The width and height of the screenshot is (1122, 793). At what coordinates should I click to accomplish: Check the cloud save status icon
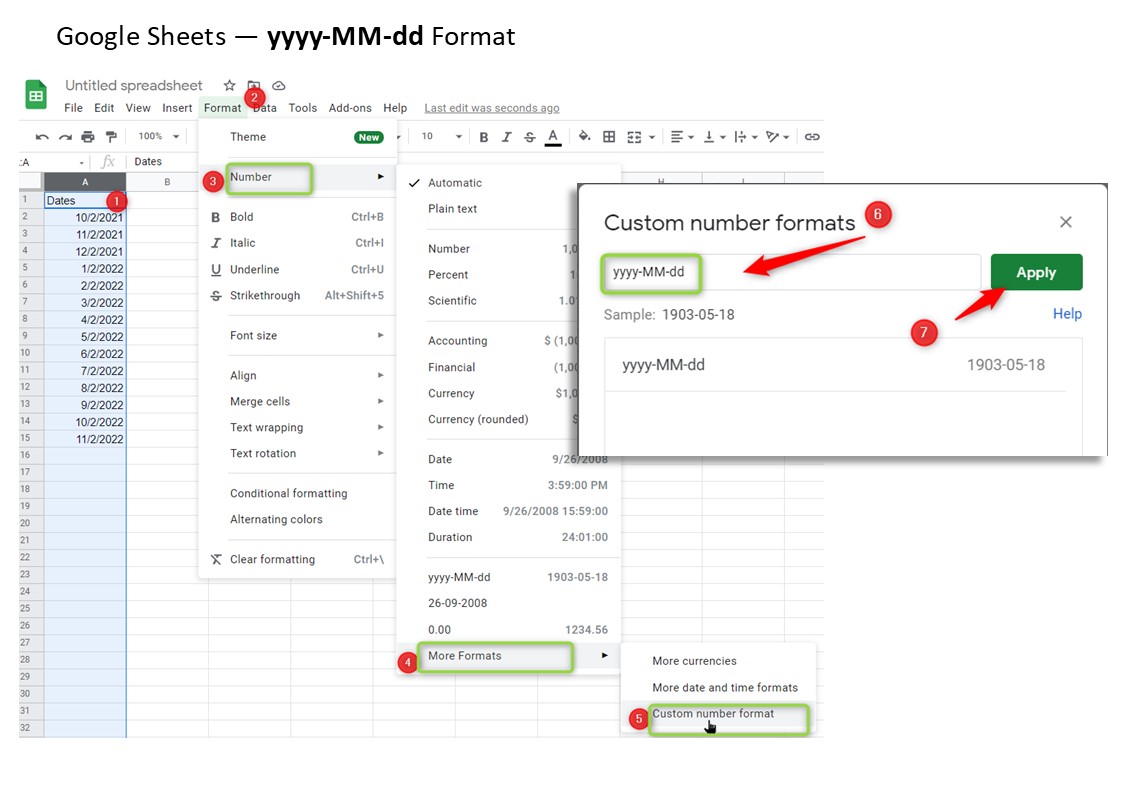point(279,86)
